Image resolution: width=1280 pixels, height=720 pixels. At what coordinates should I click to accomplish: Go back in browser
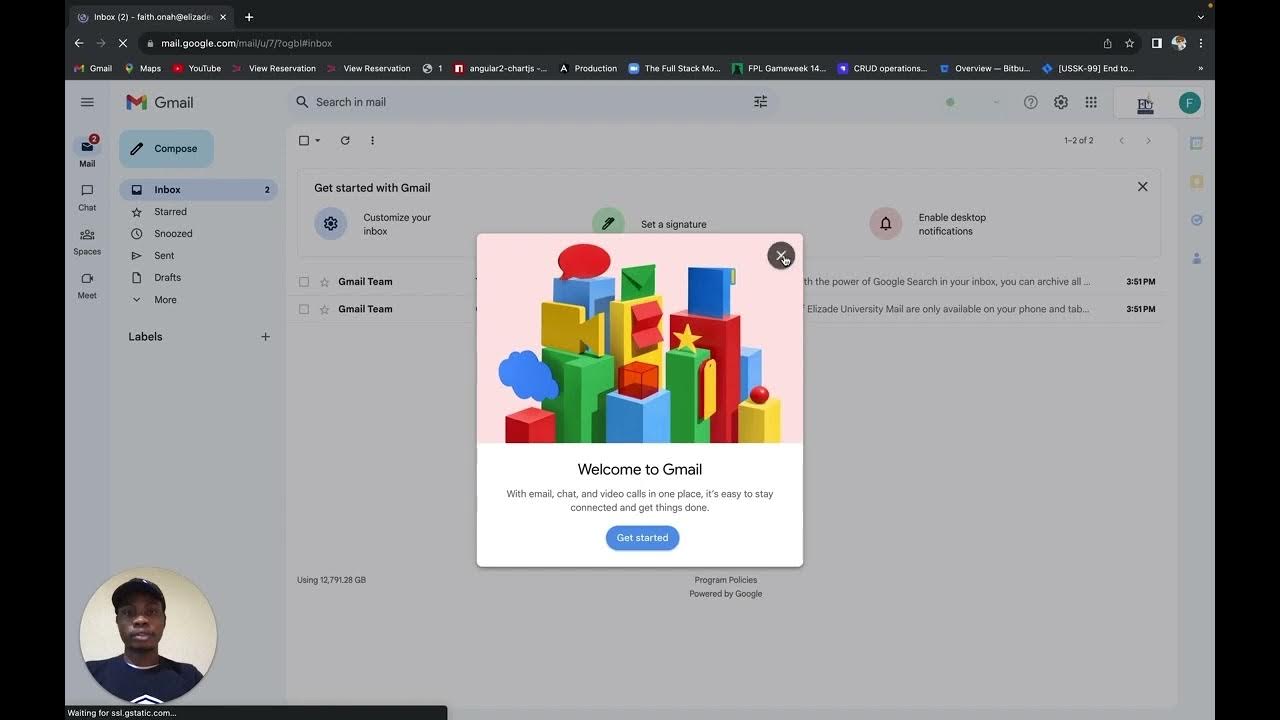(79, 43)
